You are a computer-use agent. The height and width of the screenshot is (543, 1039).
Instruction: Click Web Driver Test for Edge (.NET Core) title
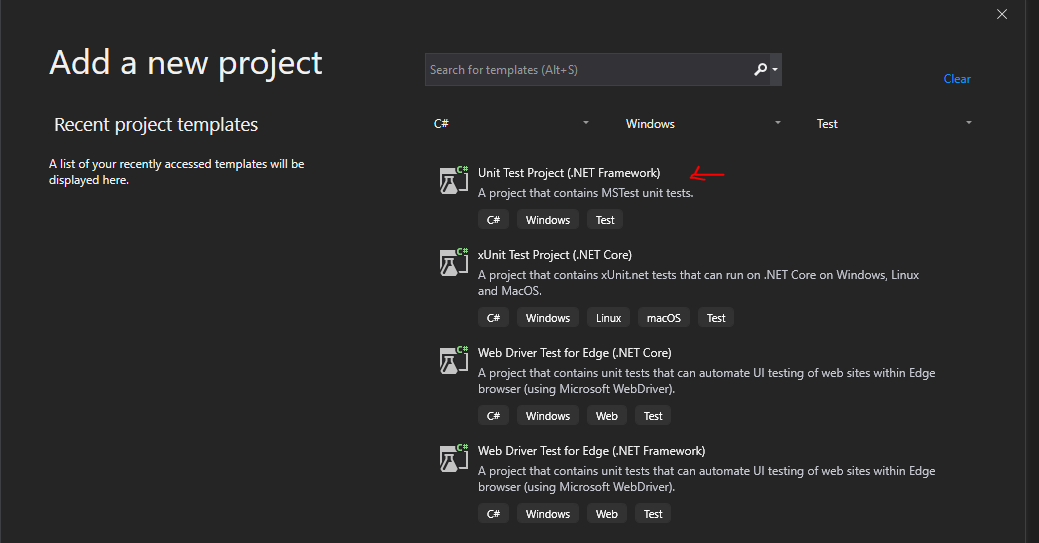point(574,353)
